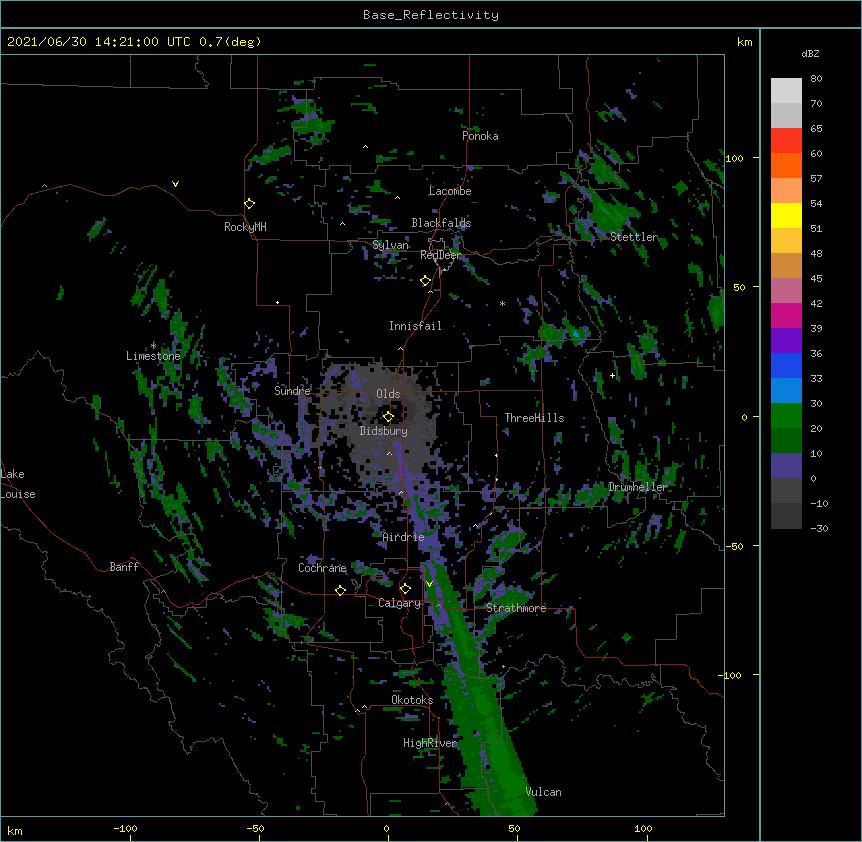
Task: Select the Okotoks town label
Action: tap(412, 700)
